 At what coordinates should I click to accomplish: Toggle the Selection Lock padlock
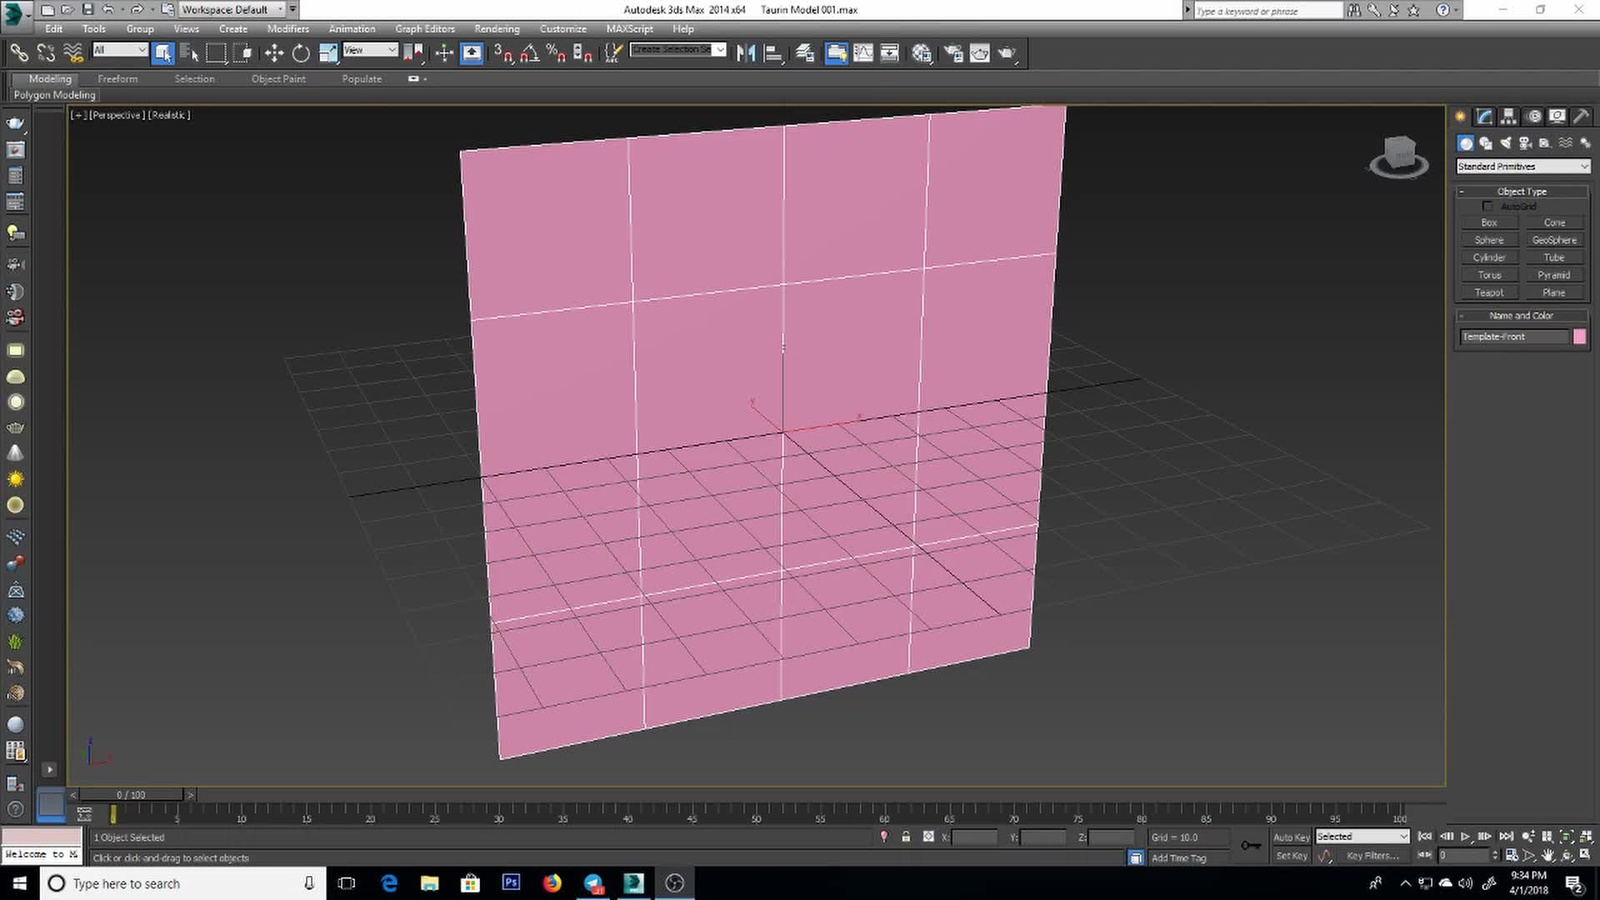(906, 837)
